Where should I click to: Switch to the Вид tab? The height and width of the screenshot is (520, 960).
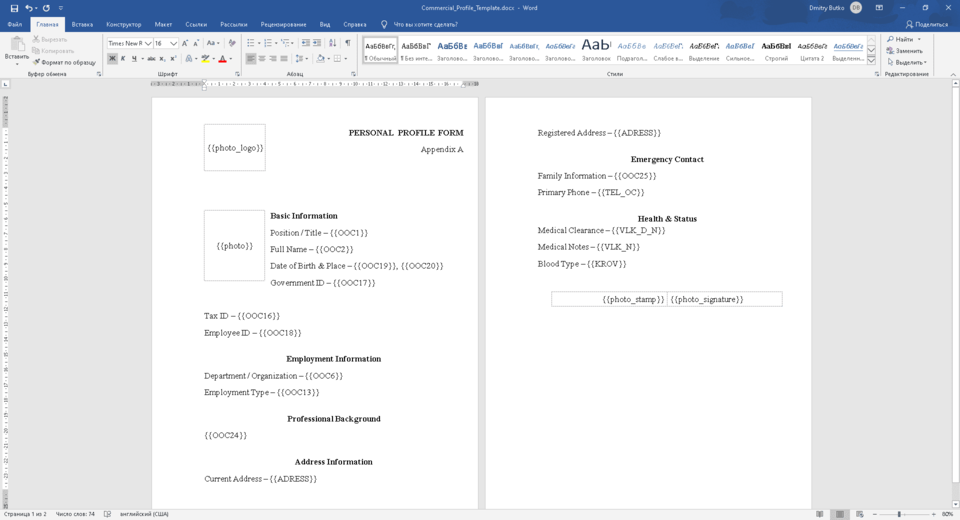click(x=324, y=24)
